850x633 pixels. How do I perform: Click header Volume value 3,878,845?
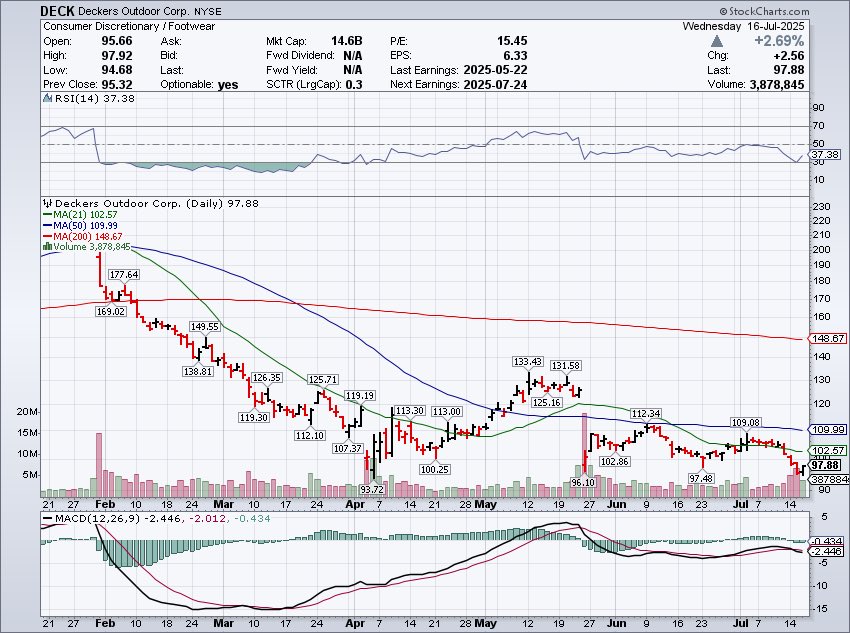pyautogui.click(x=777, y=85)
